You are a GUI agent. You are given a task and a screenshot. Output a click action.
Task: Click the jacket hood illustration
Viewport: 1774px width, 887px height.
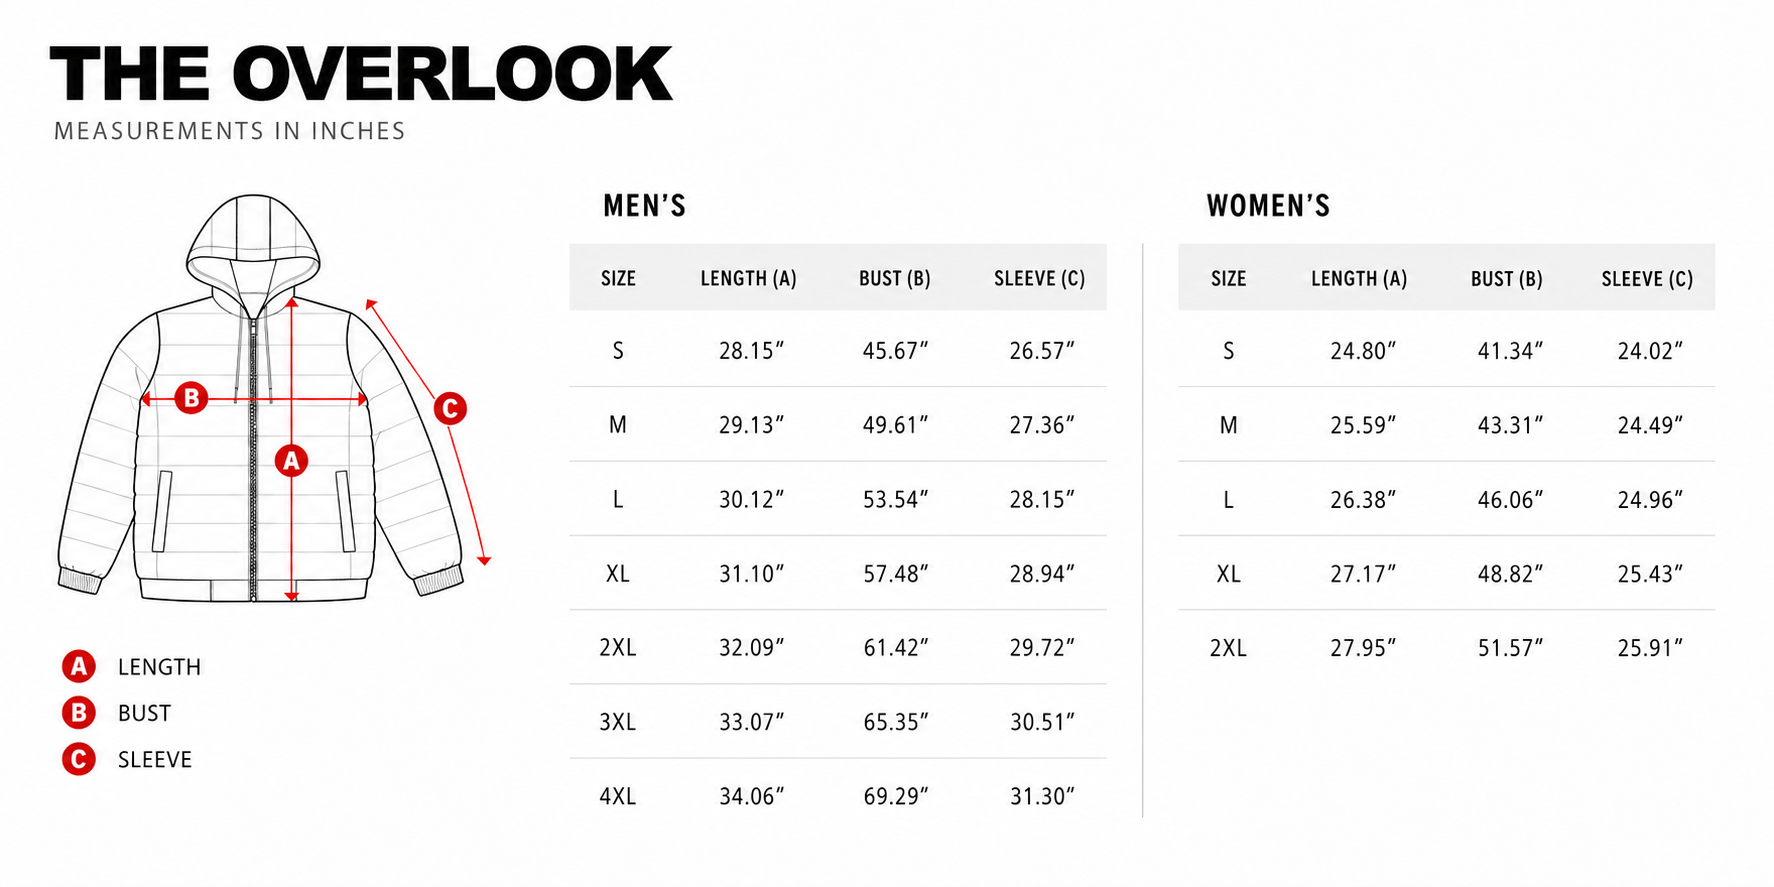[x=253, y=245]
